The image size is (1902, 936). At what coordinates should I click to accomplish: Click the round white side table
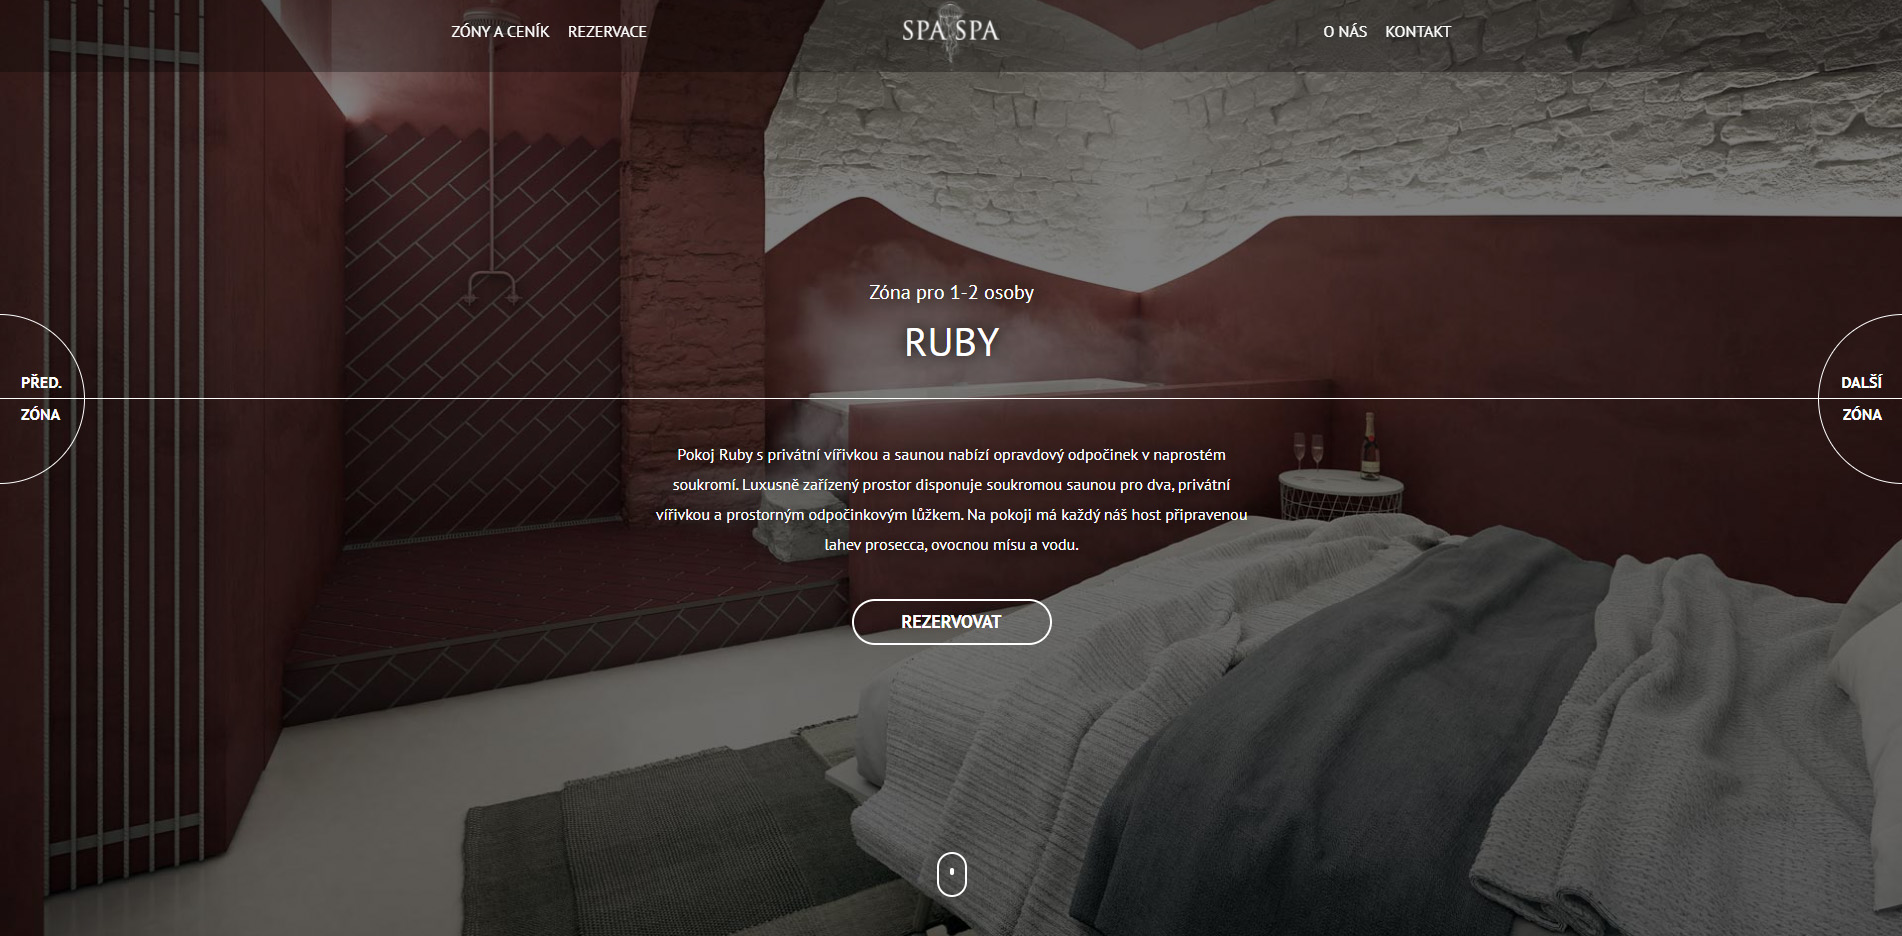point(1340,495)
